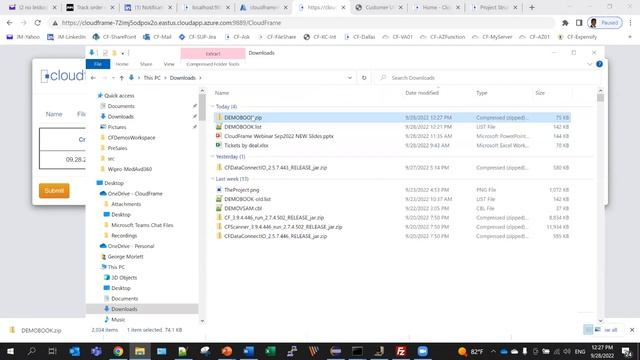
Task: Open CF-FileShare bookmark
Action: pyautogui.click(x=277, y=37)
